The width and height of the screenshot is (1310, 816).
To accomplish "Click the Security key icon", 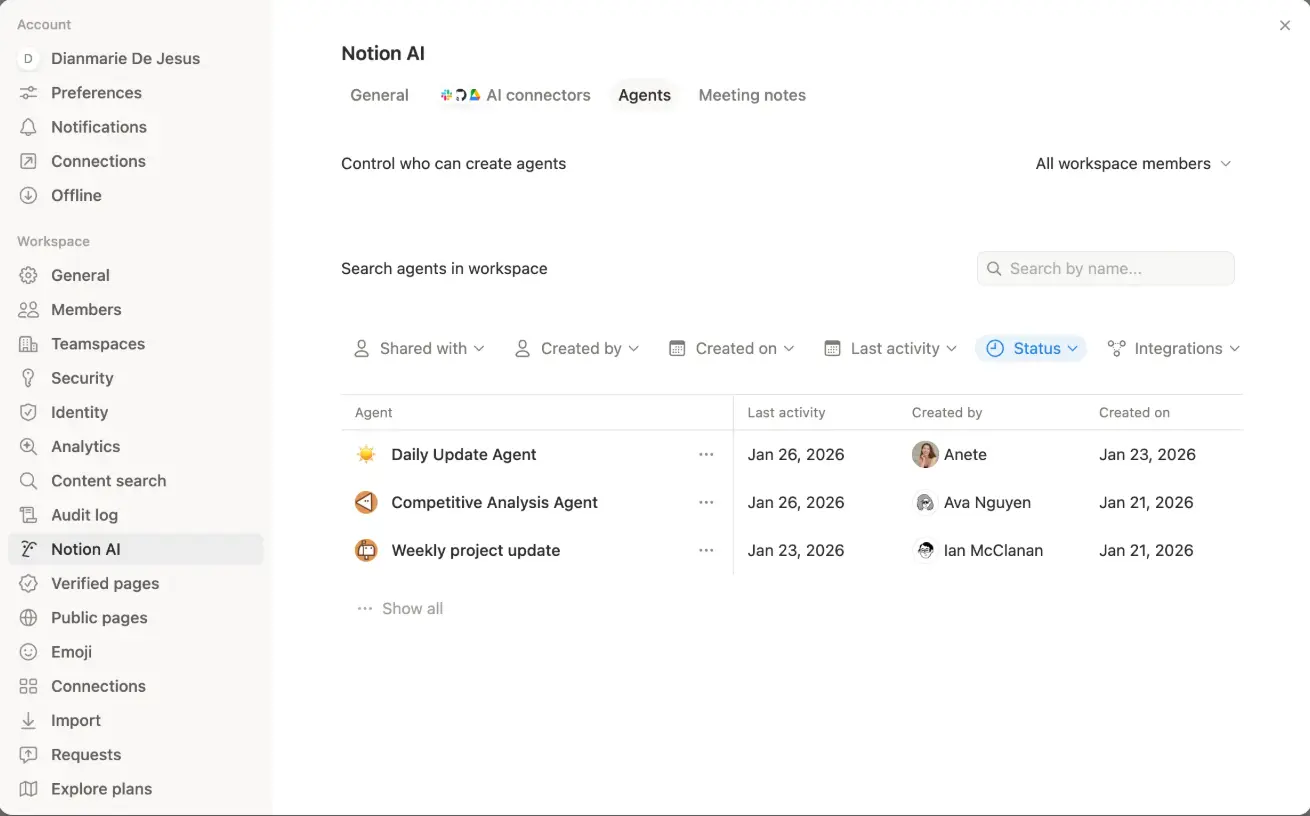I will [29, 378].
